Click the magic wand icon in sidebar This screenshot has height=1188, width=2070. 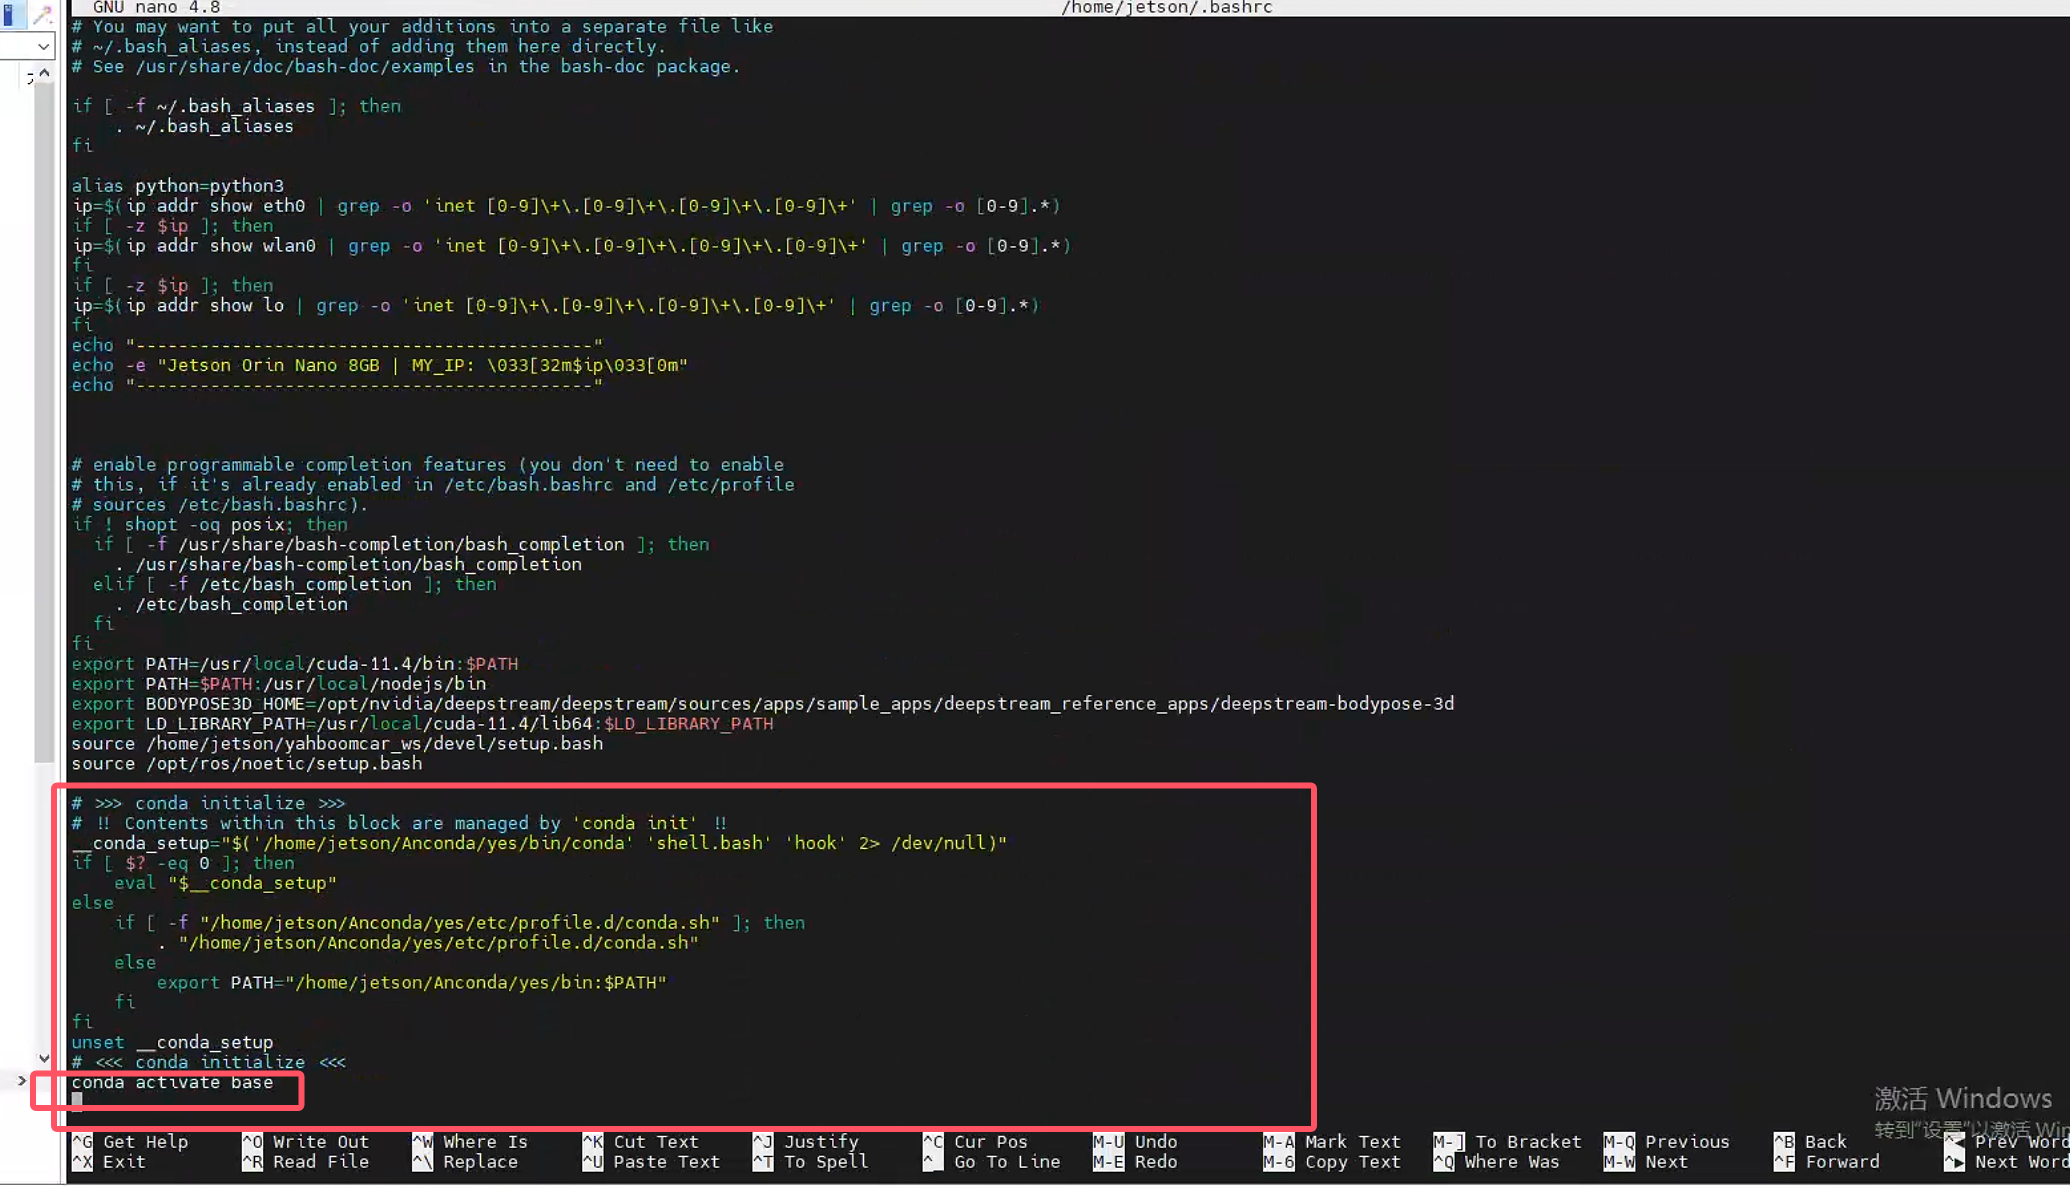point(43,14)
